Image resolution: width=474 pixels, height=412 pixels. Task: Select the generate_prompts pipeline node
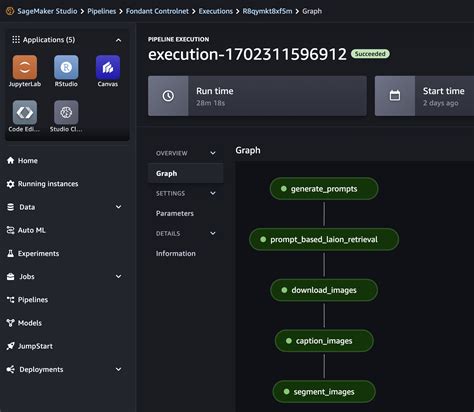(x=324, y=189)
